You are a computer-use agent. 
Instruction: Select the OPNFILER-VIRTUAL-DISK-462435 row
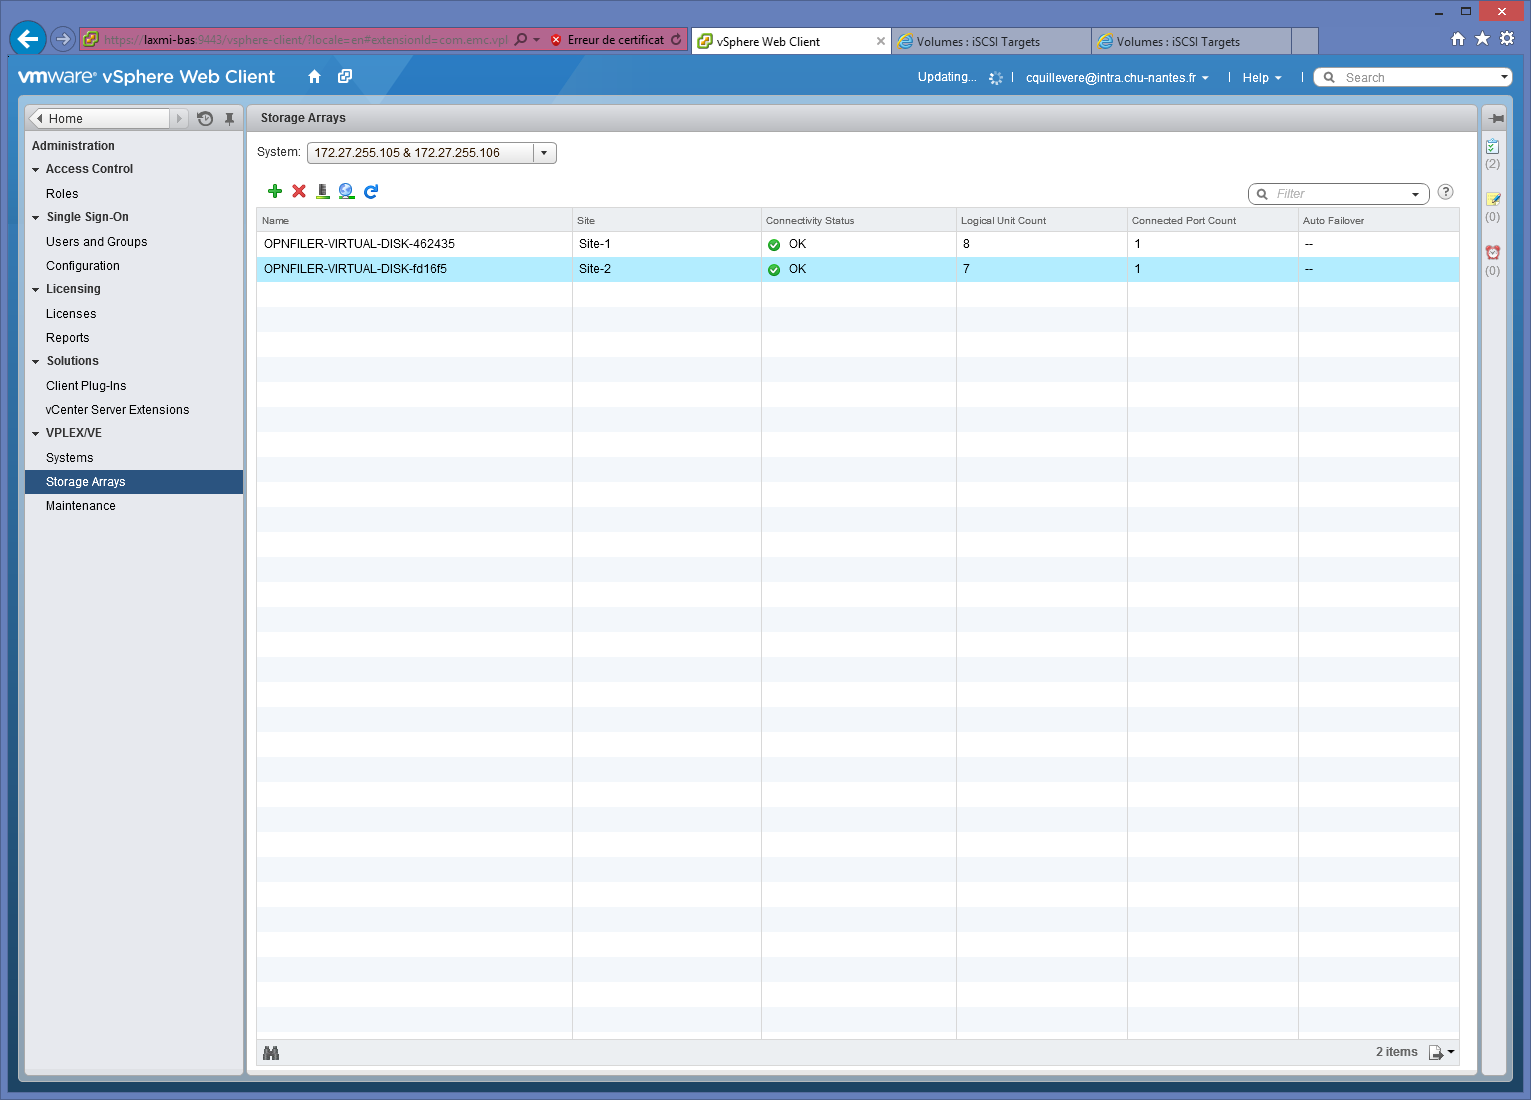(360, 244)
